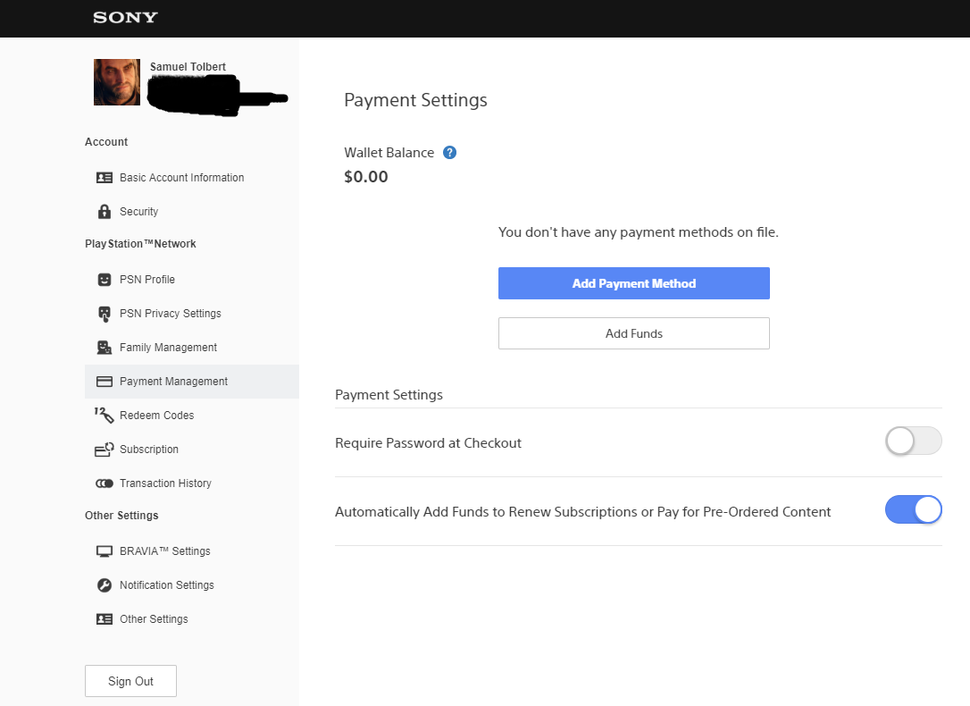Image resolution: width=970 pixels, height=706 pixels.
Task: Click the Subscription renewal icon
Action: (x=104, y=450)
